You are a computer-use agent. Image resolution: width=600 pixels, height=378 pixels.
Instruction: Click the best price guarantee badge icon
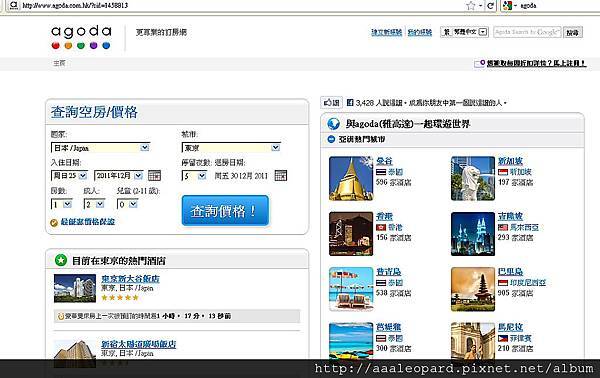pos(54,223)
